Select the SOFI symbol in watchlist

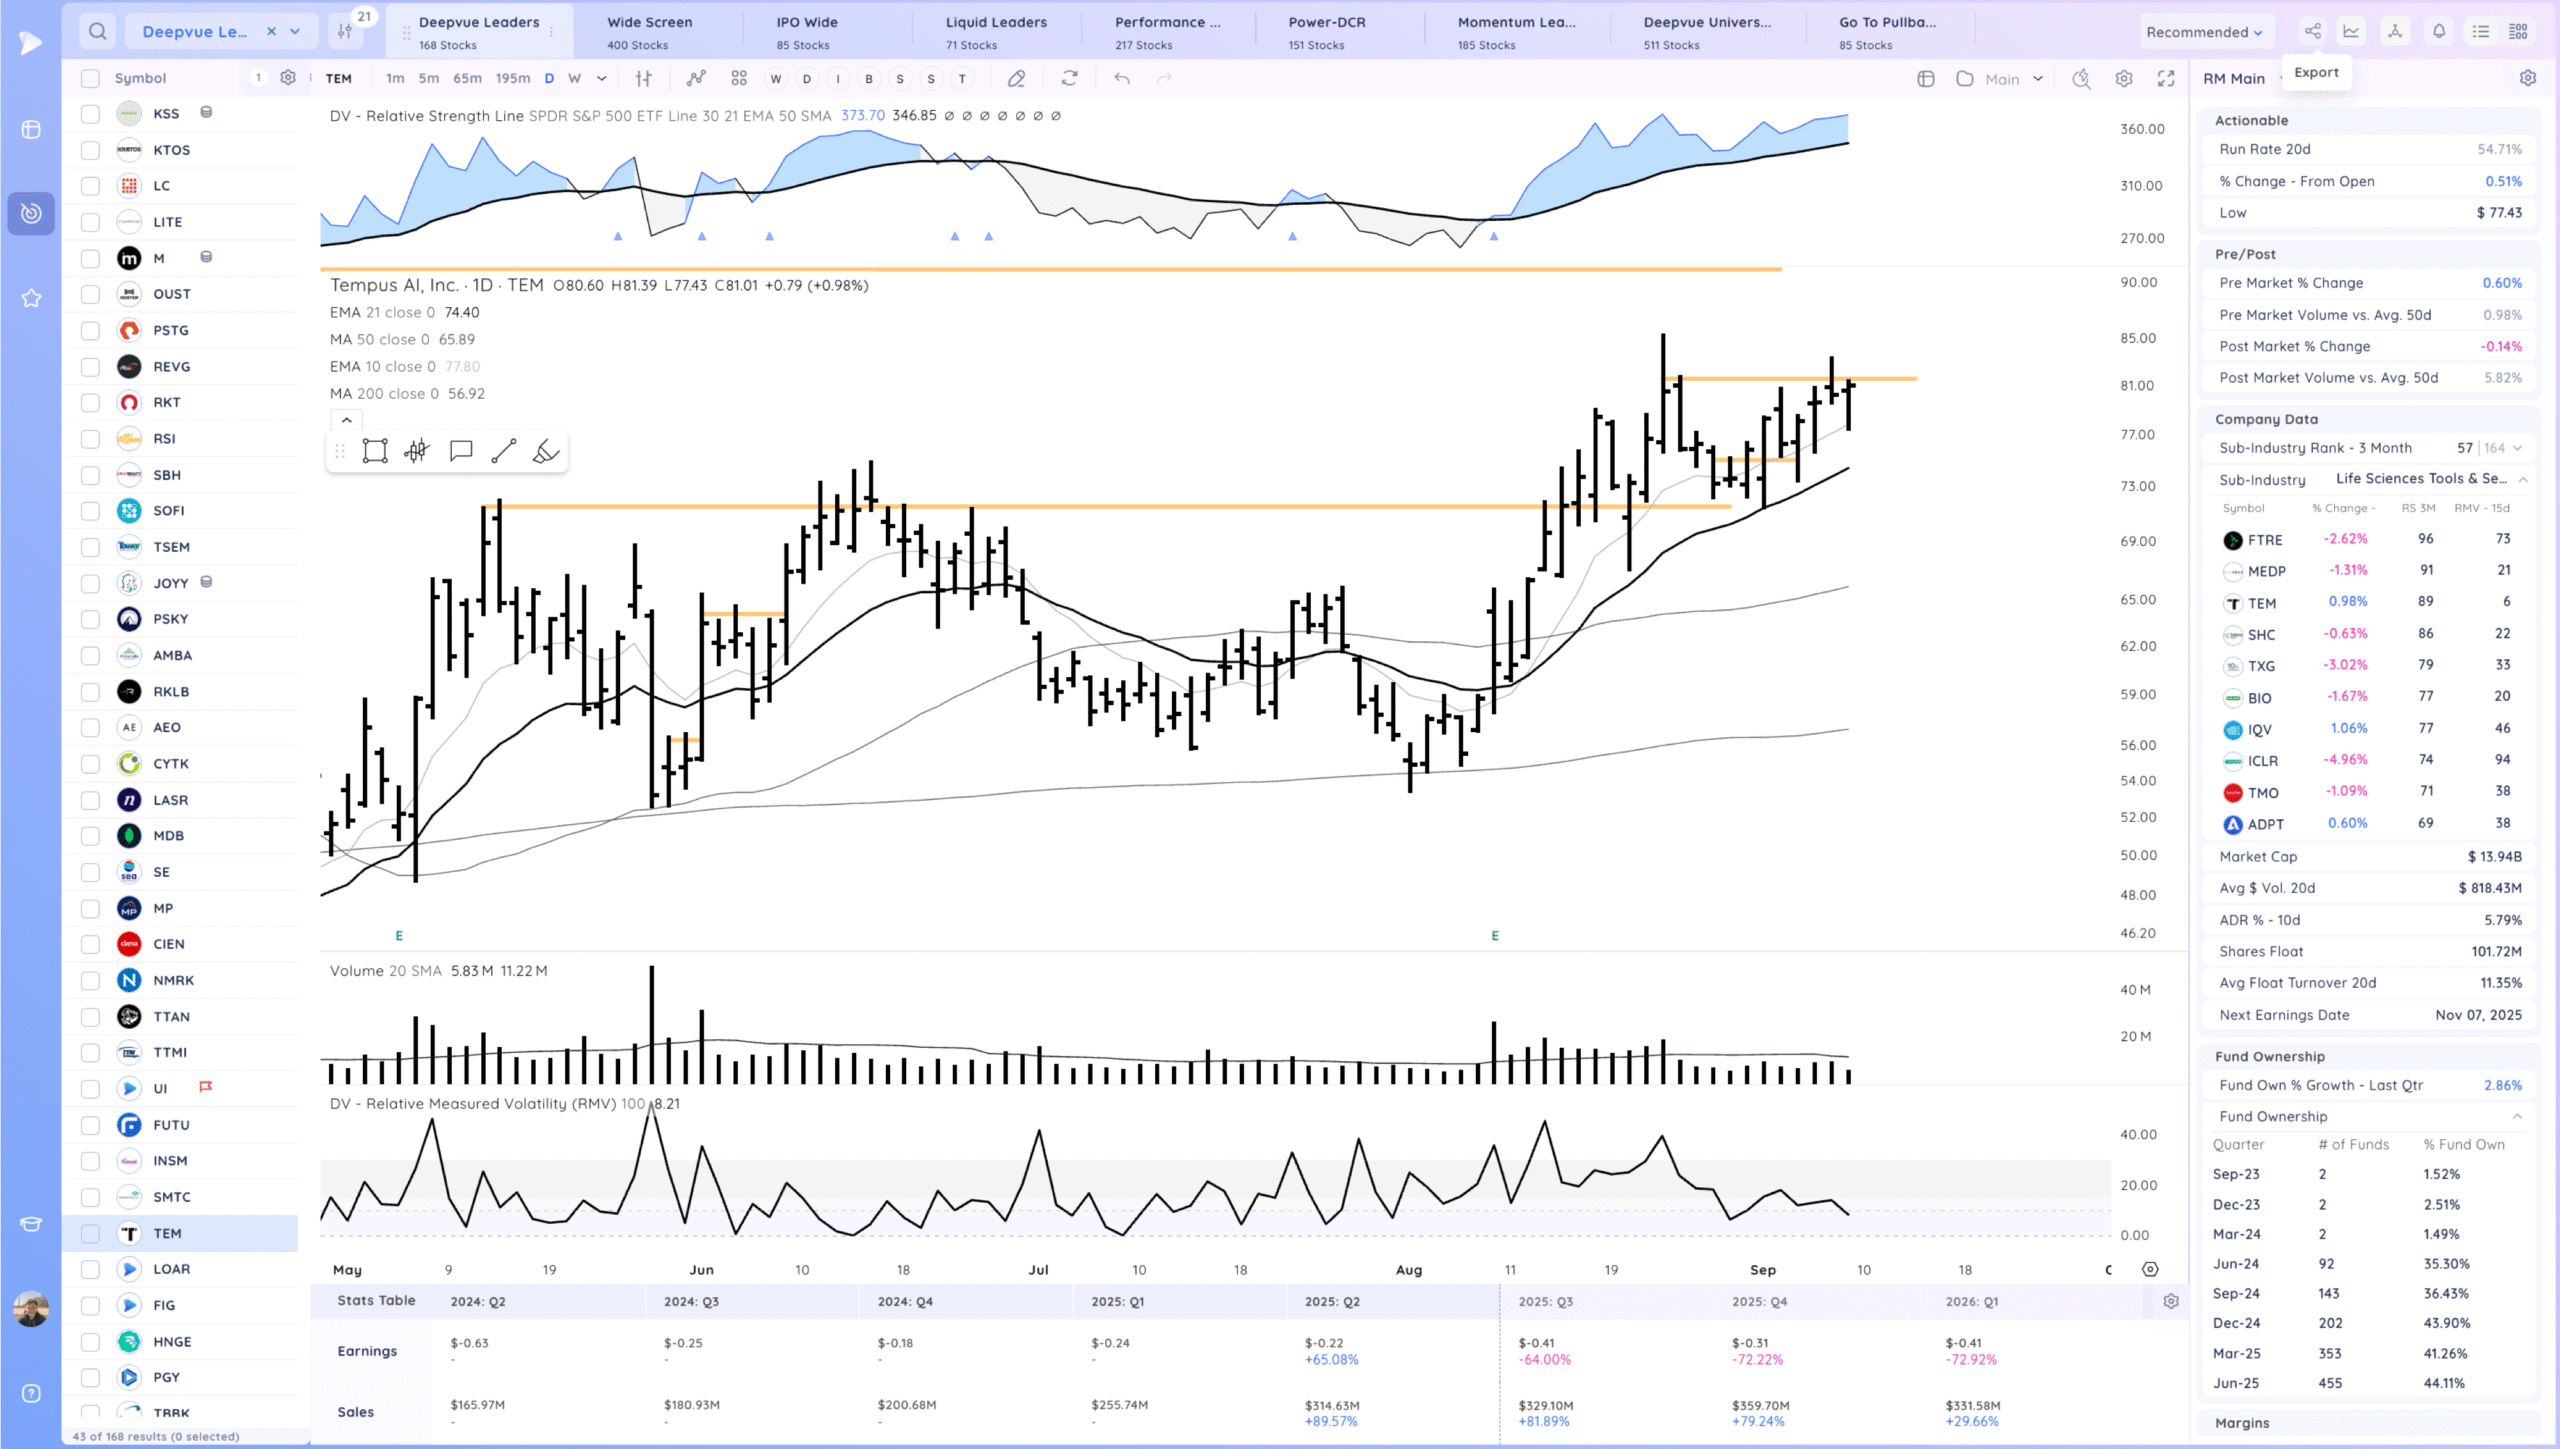(169, 511)
